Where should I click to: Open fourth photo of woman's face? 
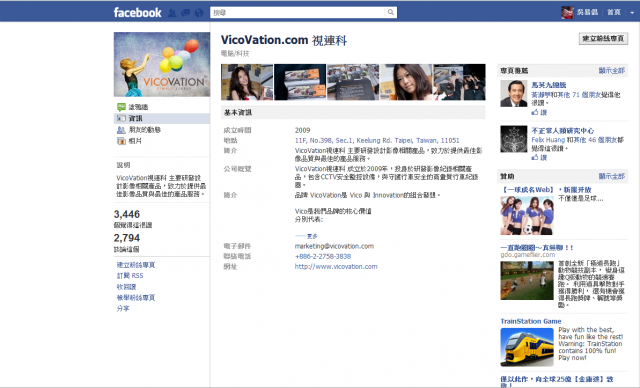pos(406,82)
